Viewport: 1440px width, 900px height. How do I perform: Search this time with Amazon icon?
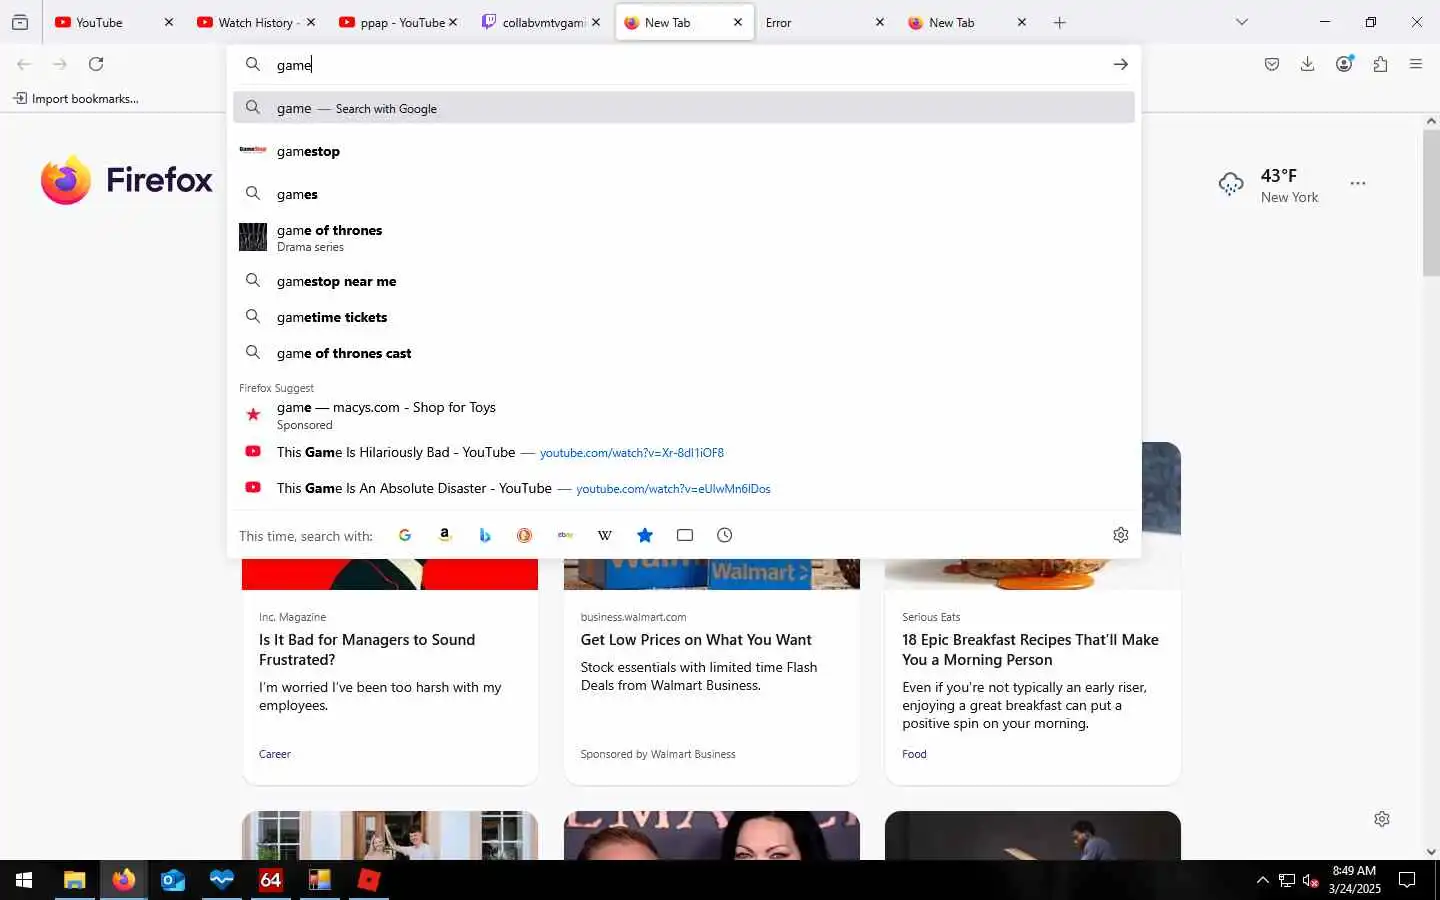pyautogui.click(x=445, y=535)
